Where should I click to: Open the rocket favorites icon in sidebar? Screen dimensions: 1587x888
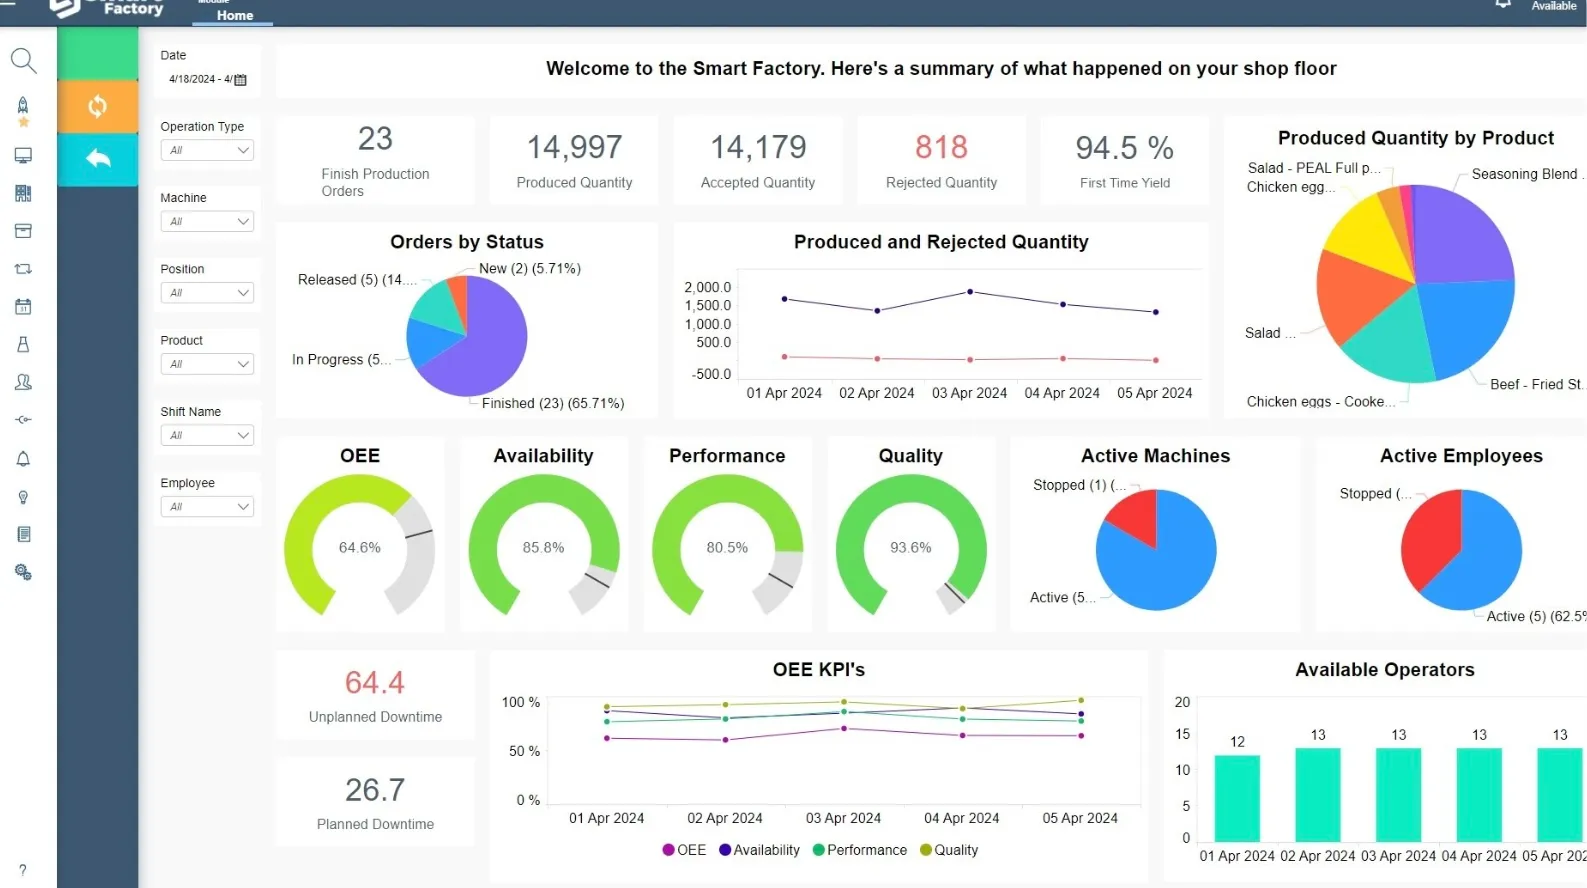(23, 107)
